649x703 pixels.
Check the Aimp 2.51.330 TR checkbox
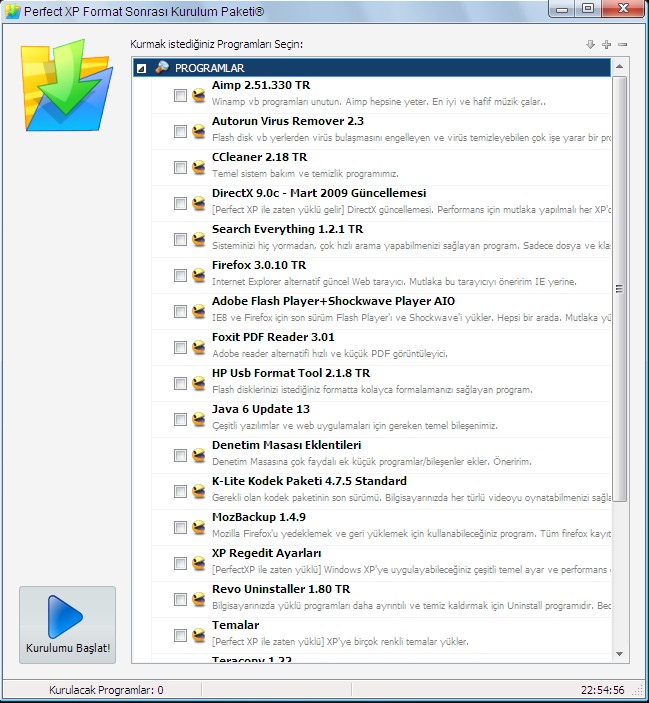coord(180,95)
